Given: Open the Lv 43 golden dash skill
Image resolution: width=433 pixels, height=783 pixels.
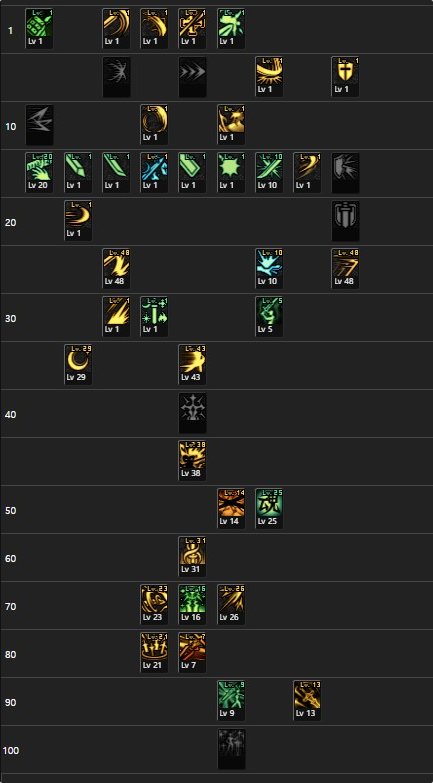Looking at the screenshot, I should tap(192, 365).
